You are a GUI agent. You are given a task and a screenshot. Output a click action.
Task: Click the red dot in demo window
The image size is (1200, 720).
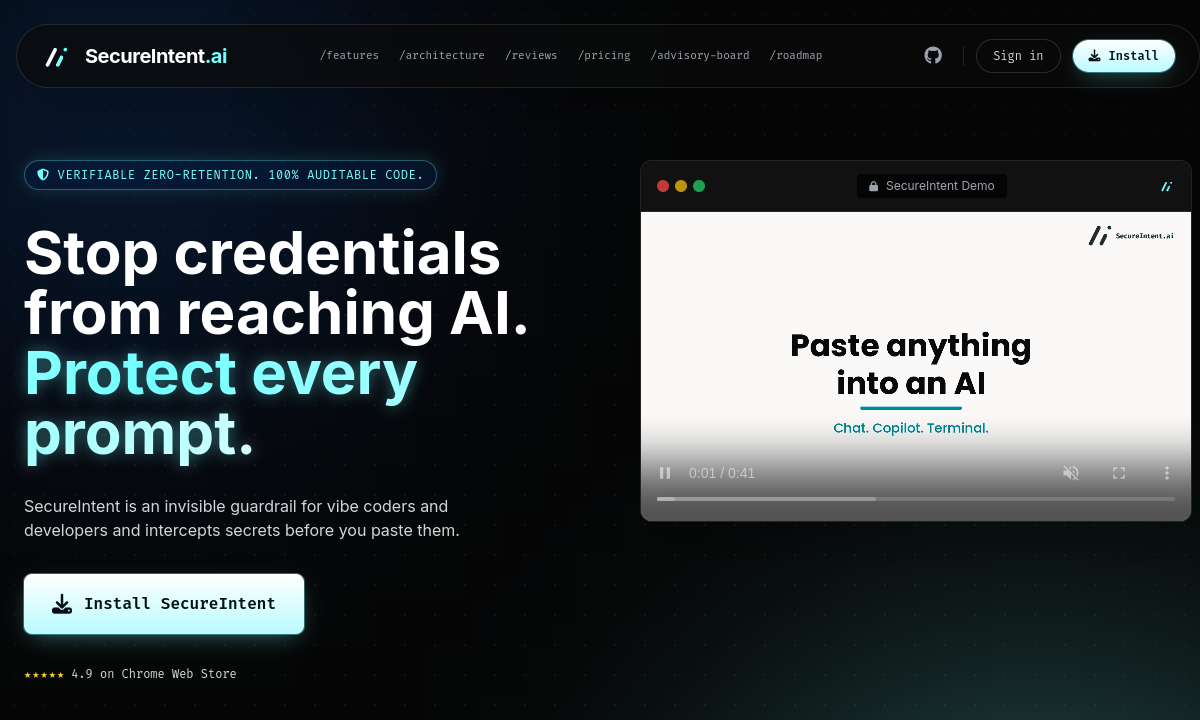point(663,186)
